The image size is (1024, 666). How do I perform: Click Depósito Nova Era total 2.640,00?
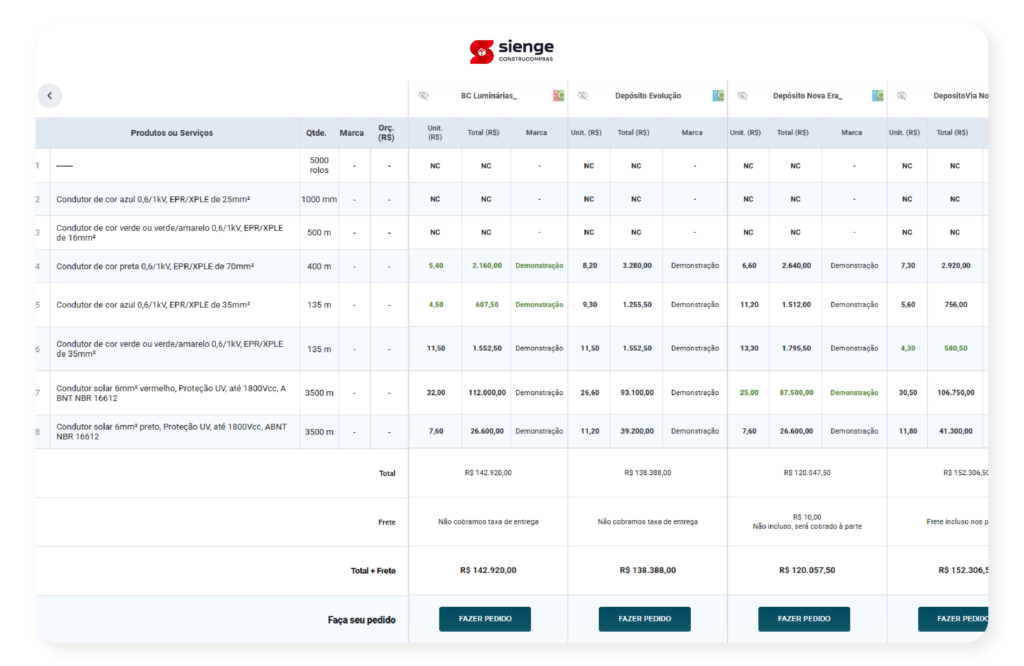click(x=795, y=266)
